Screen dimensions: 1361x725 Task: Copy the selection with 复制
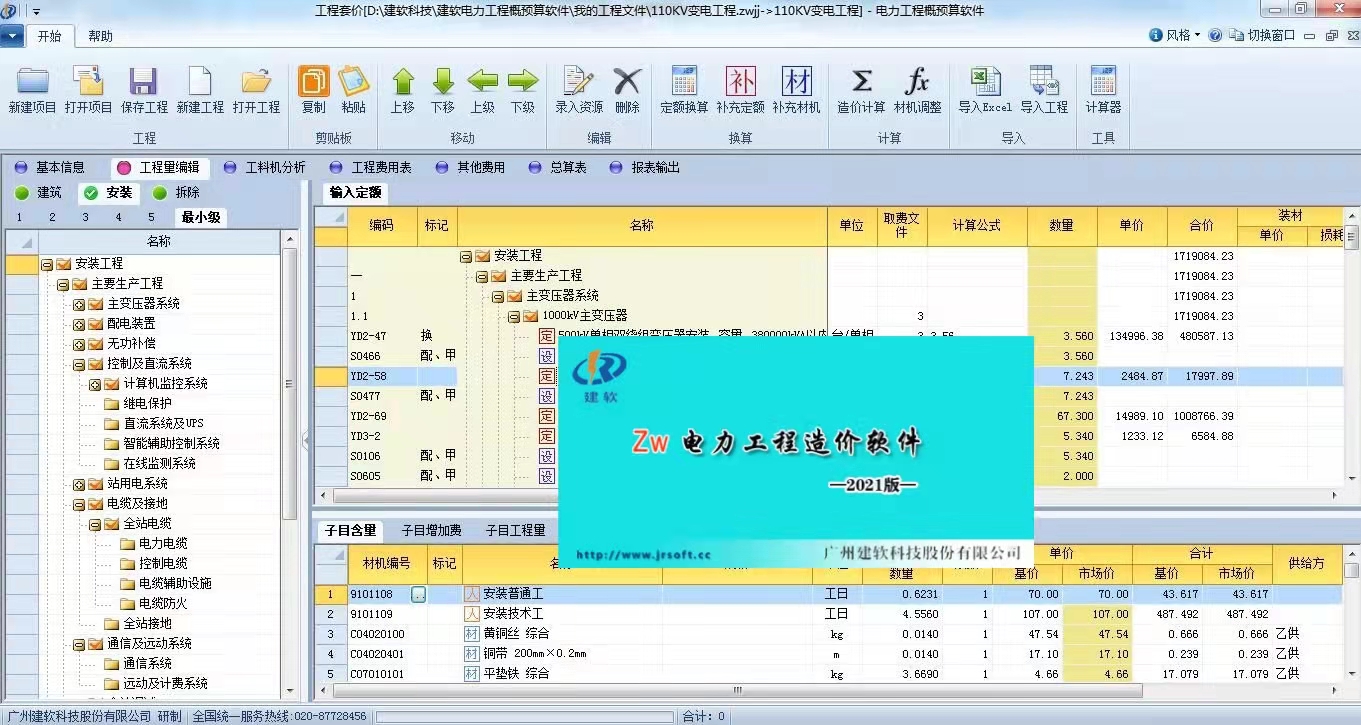coord(313,90)
